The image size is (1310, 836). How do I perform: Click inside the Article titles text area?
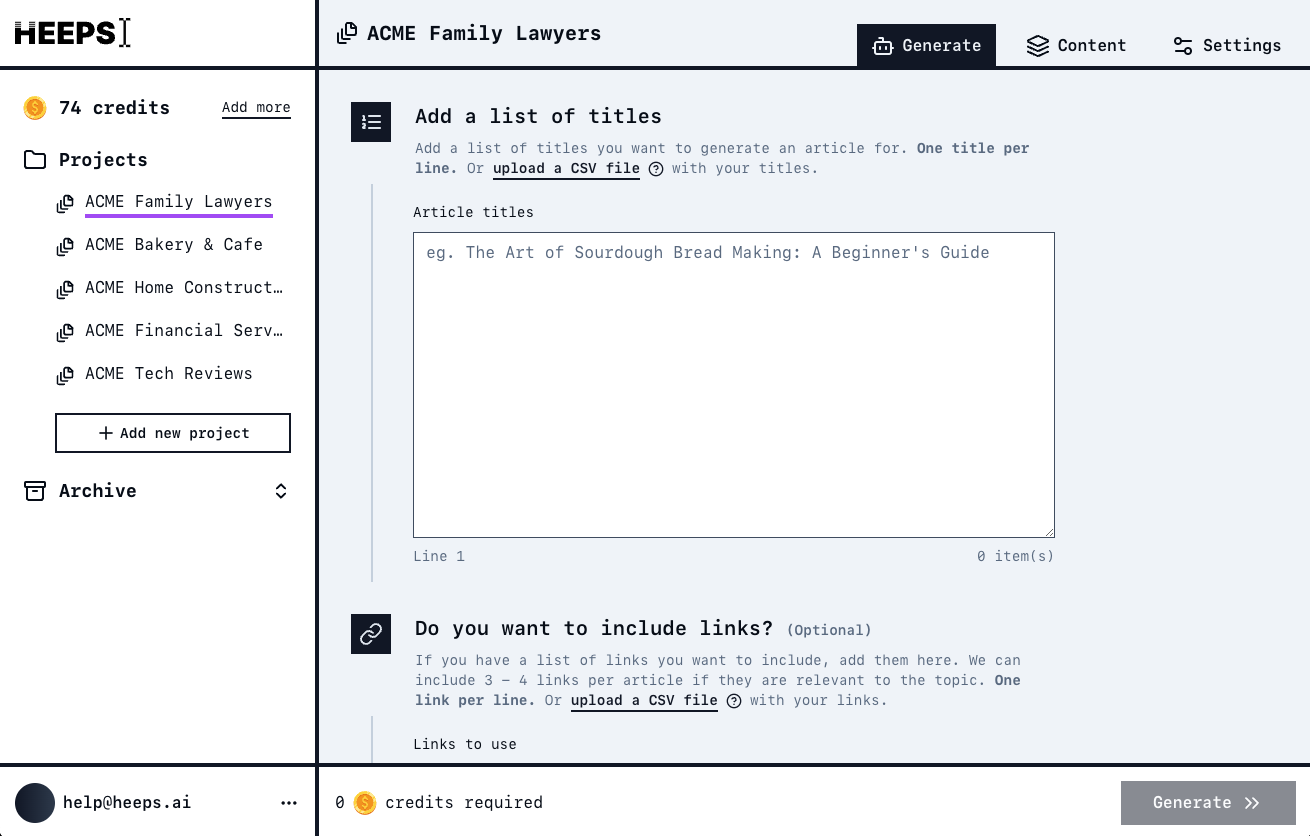tap(733, 385)
